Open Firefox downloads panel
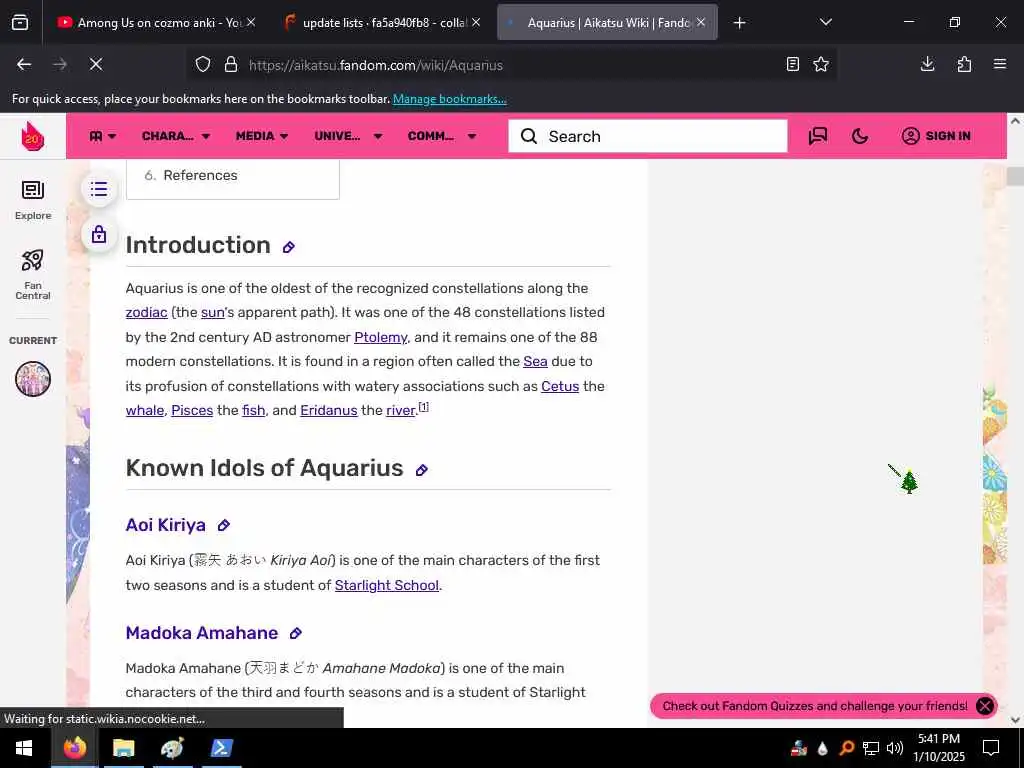1024x768 pixels. (927, 64)
